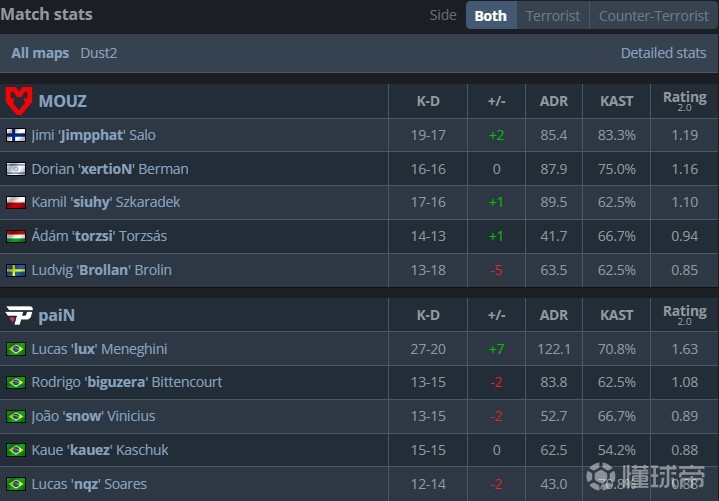Click the Brazil flag beside lux
This screenshot has width=719, height=501.
coord(16,349)
